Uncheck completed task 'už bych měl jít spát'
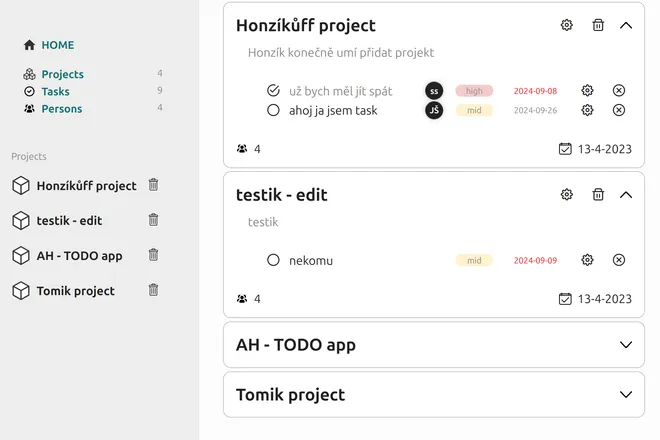 (x=273, y=91)
